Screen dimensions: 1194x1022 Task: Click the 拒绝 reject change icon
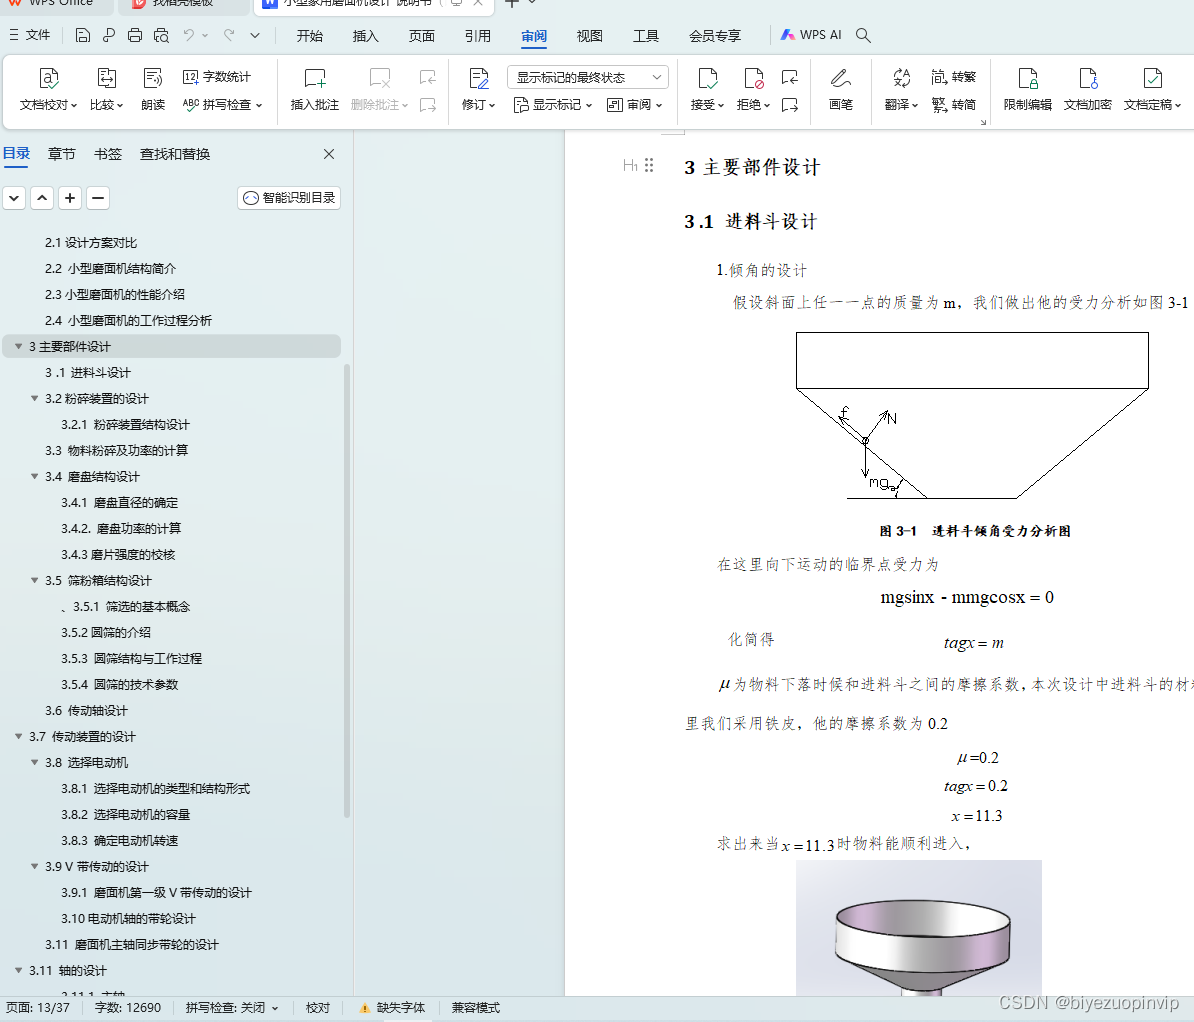point(753,78)
